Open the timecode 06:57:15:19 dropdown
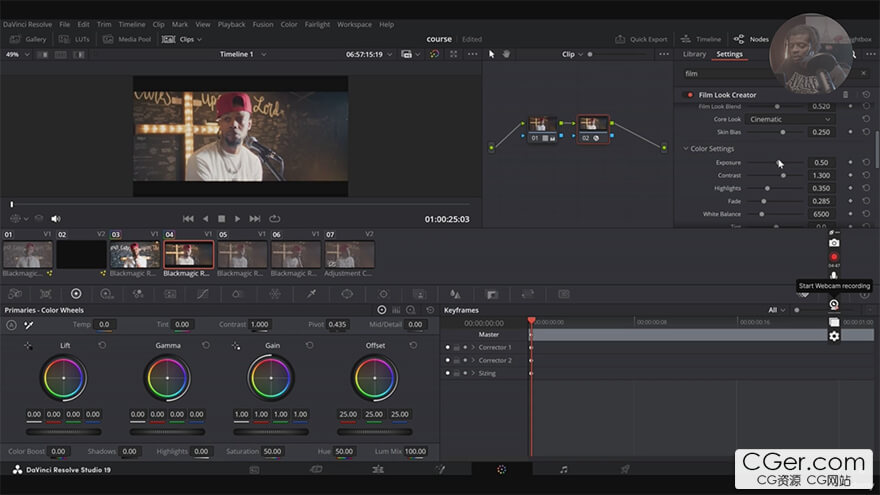Image resolution: width=880 pixels, height=495 pixels. click(x=369, y=54)
